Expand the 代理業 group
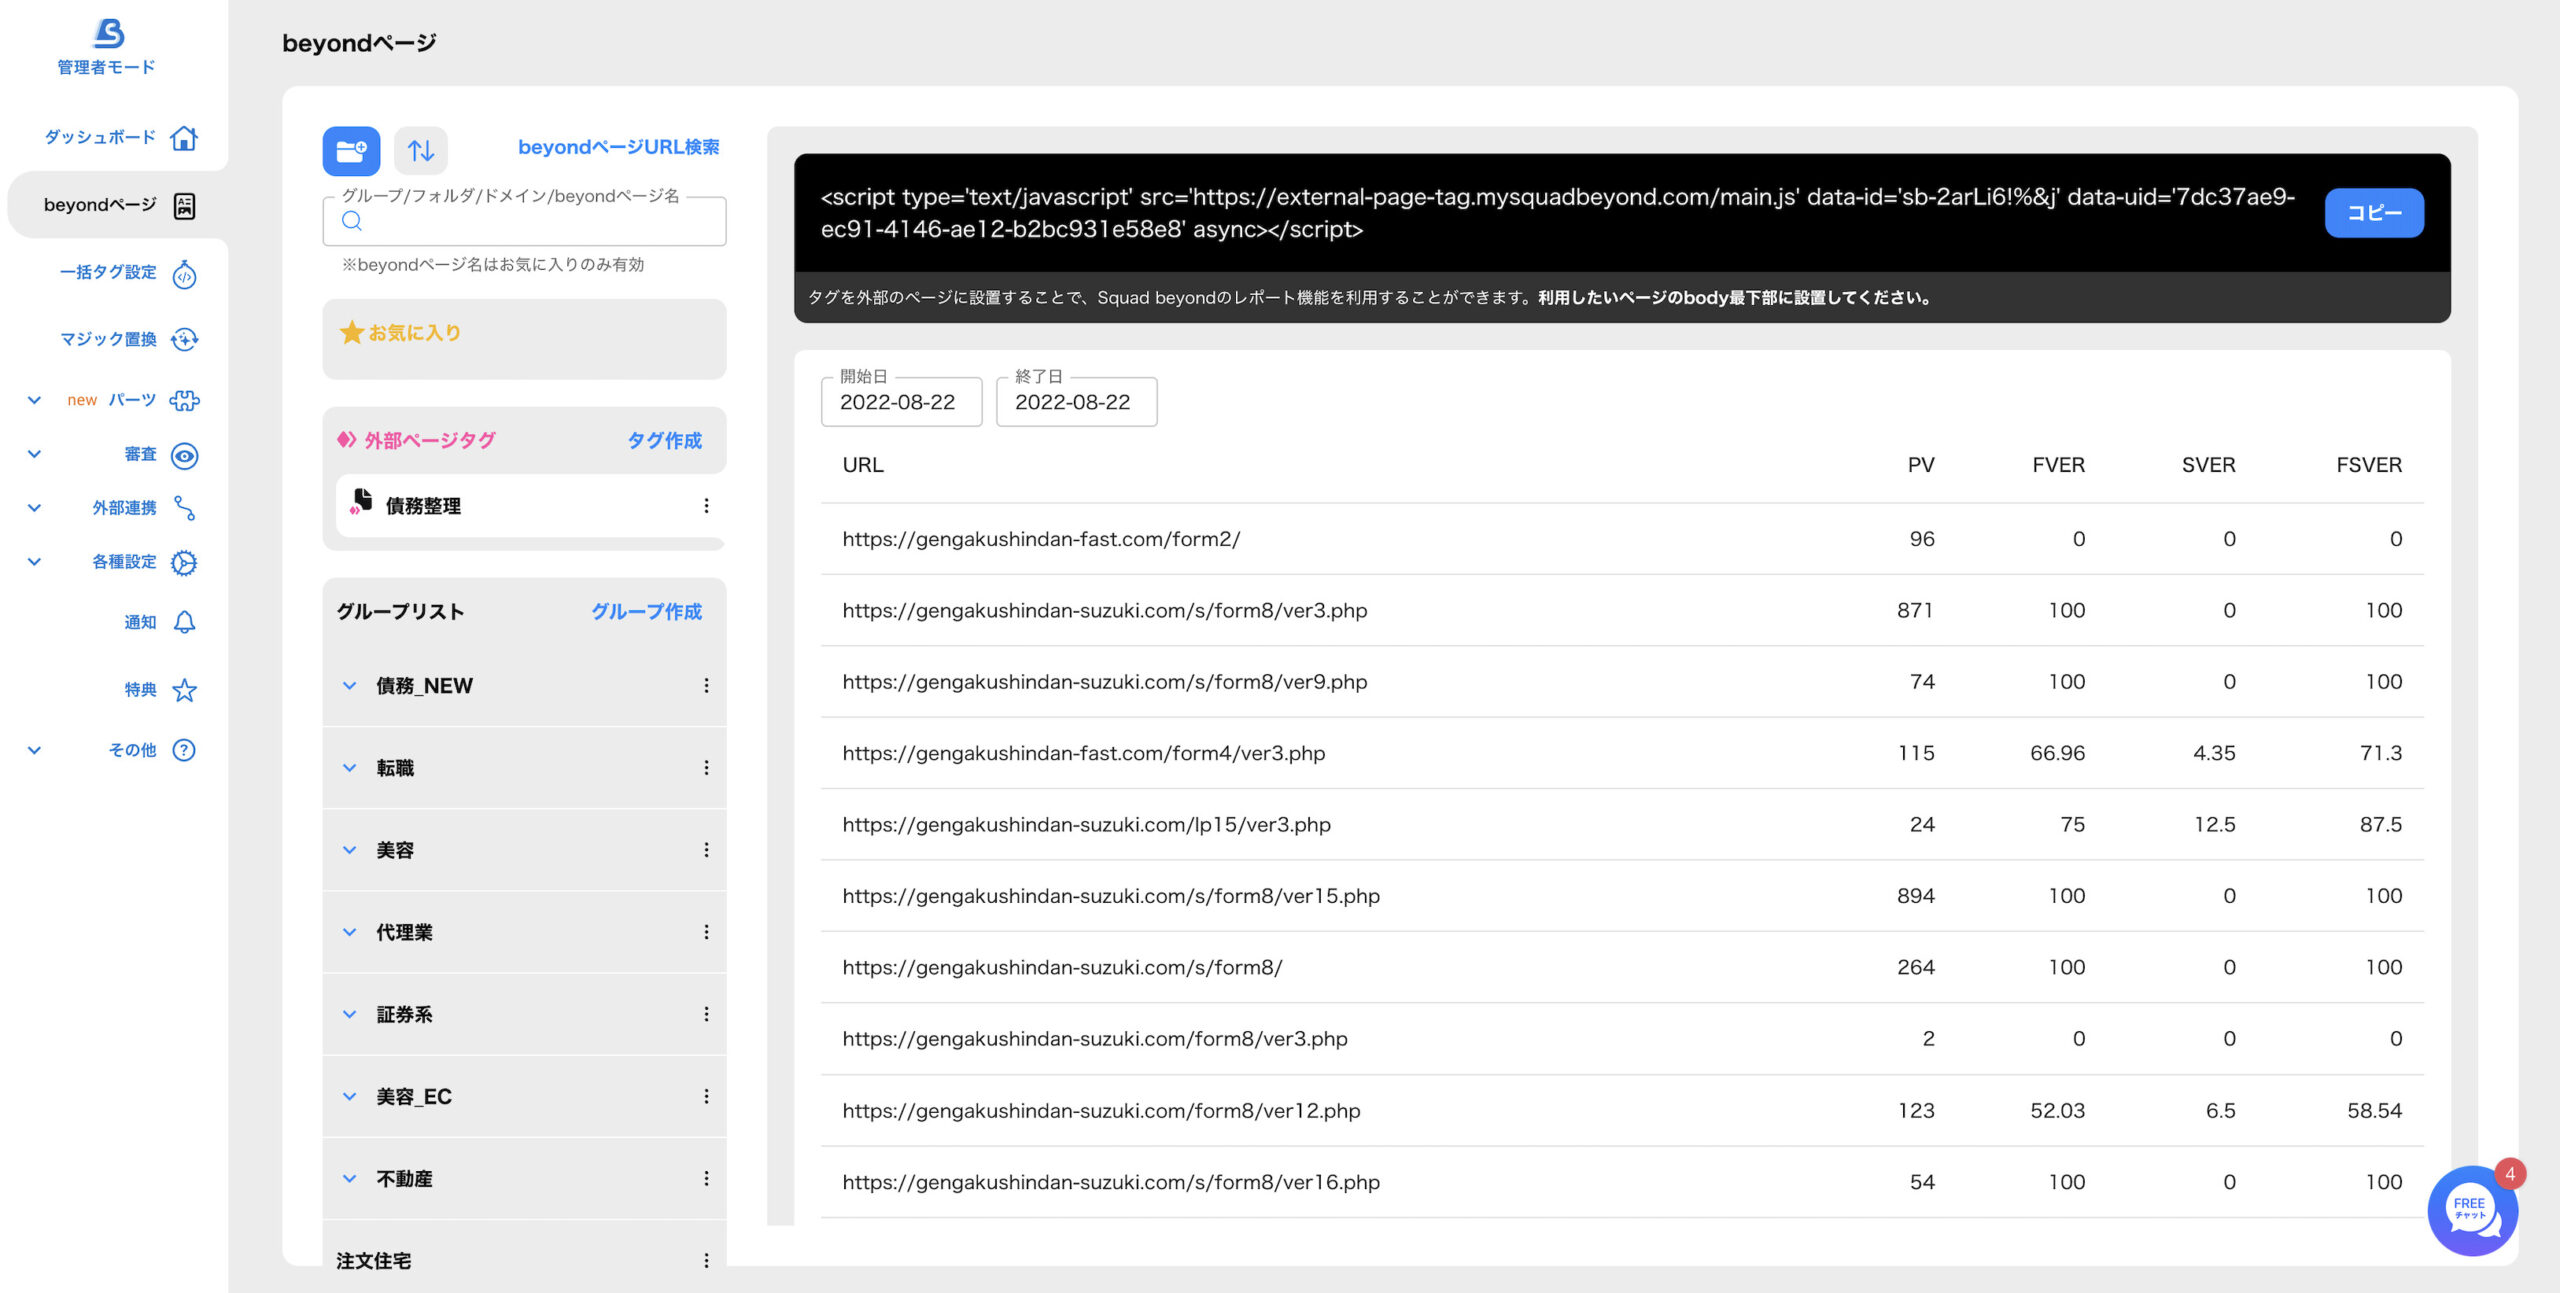 349,932
